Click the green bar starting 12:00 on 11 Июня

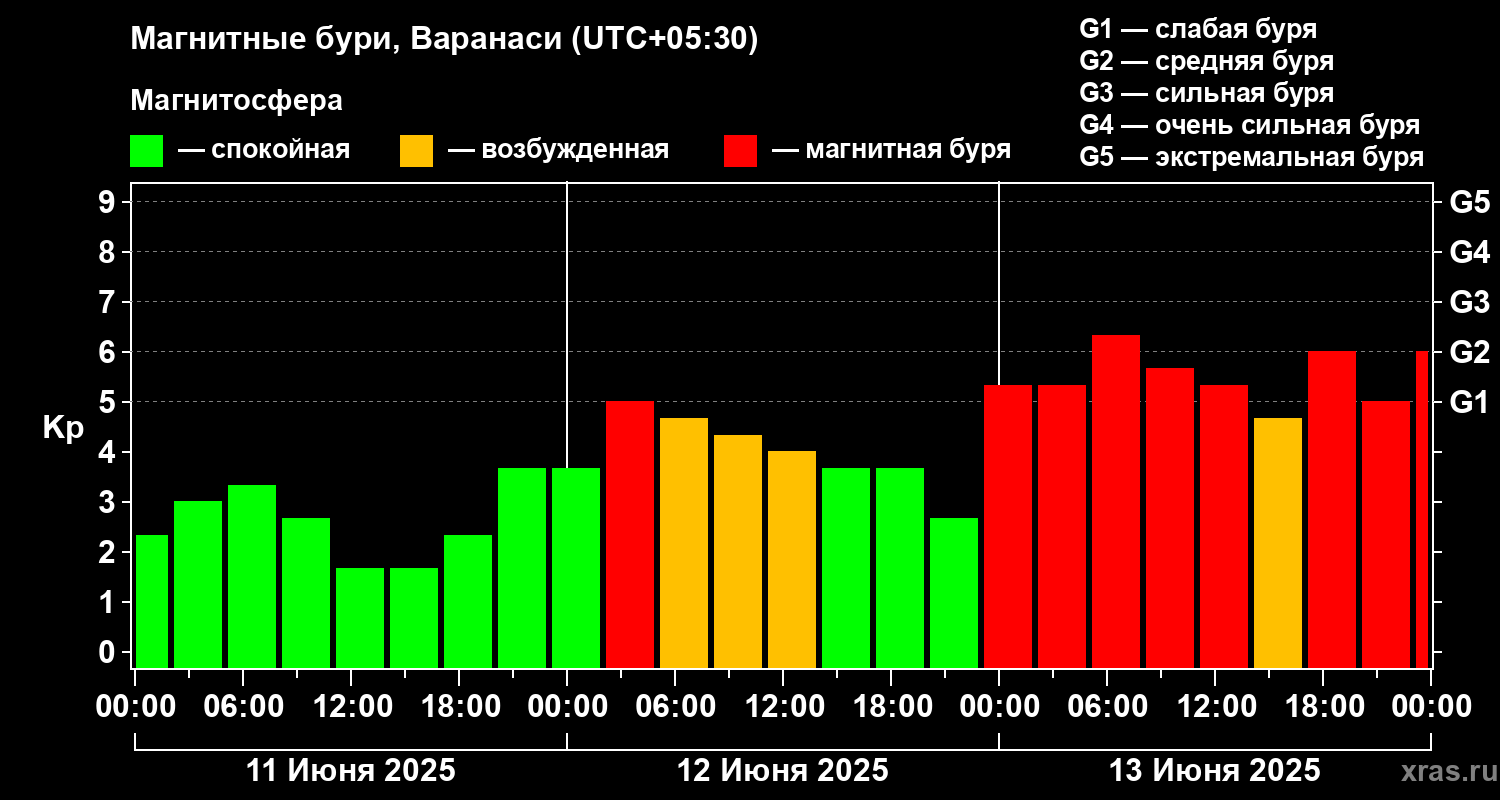pyautogui.click(x=360, y=617)
